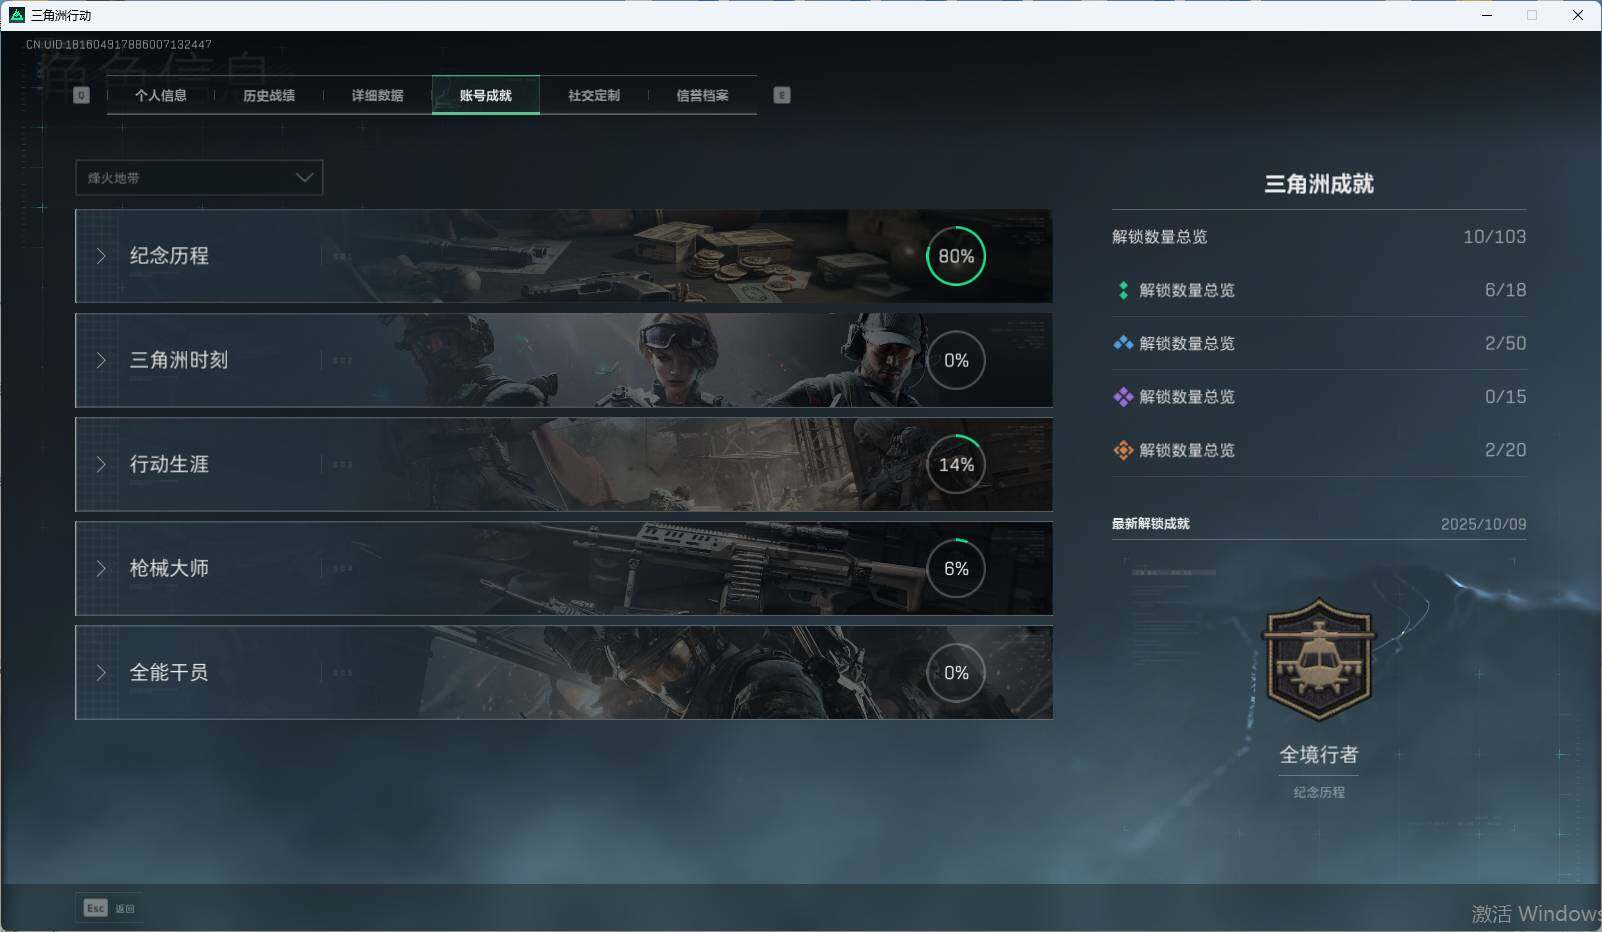Click the Delta Force app icon in title bar
1602x932 pixels.
16,15
